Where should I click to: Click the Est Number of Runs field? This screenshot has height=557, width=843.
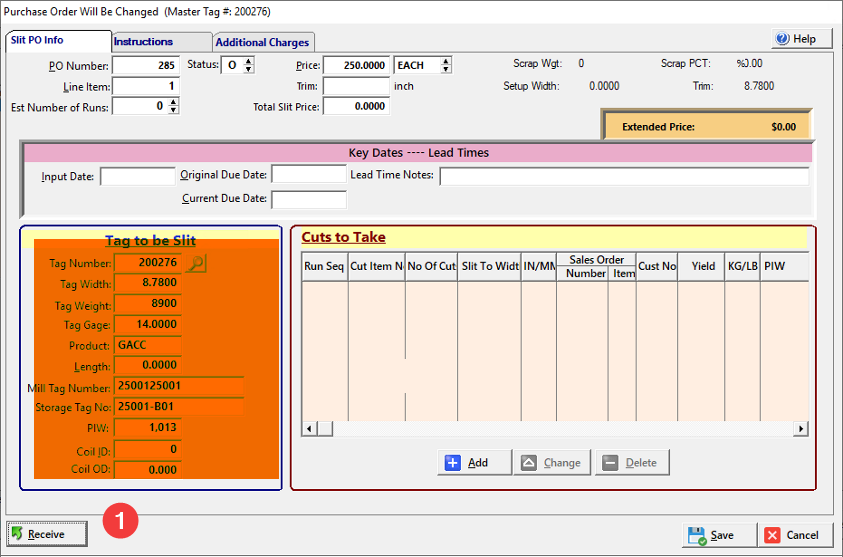[x=140, y=106]
